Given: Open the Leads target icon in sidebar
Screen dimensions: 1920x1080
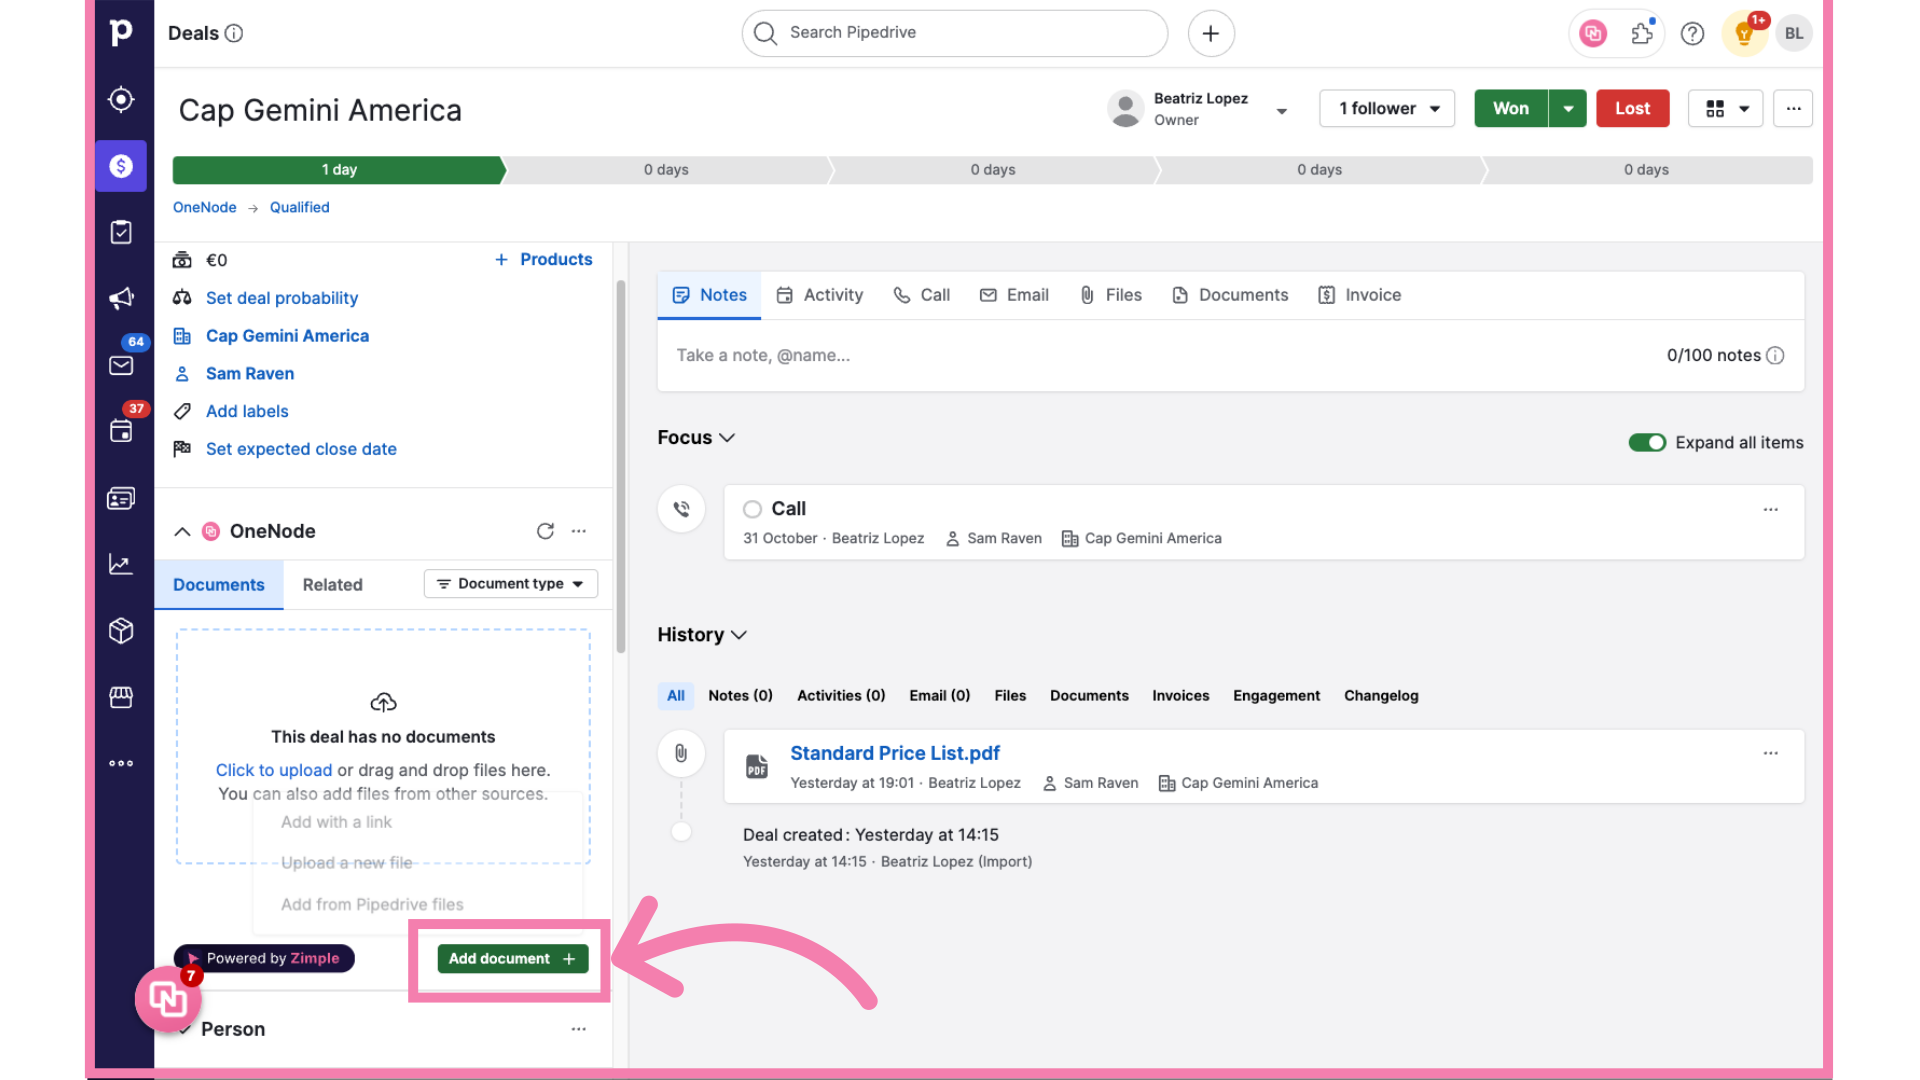Looking at the screenshot, I should click(121, 99).
